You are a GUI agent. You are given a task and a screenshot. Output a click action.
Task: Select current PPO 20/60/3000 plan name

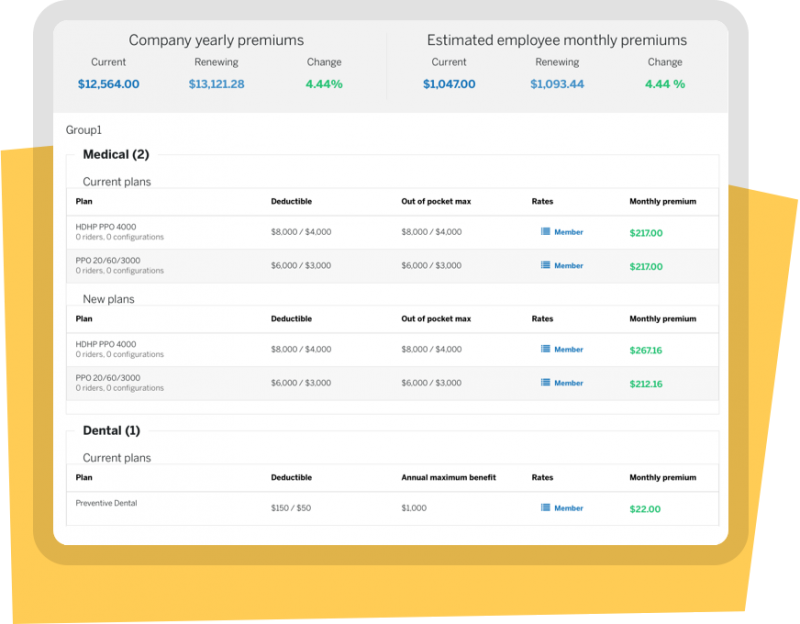(x=108, y=260)
